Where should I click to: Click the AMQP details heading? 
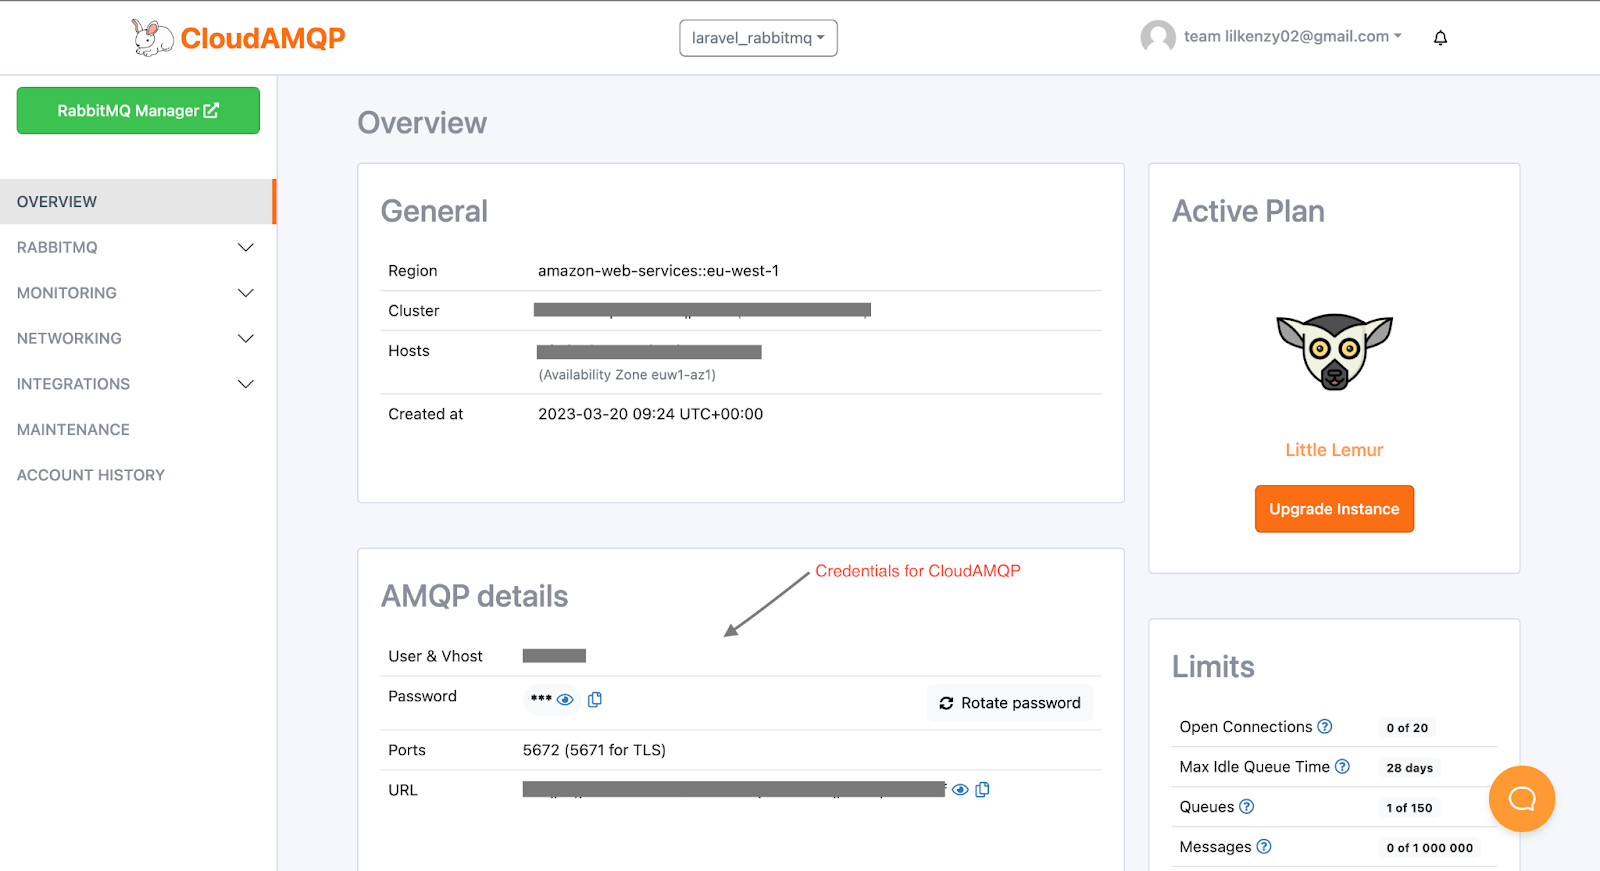[474, 596]
